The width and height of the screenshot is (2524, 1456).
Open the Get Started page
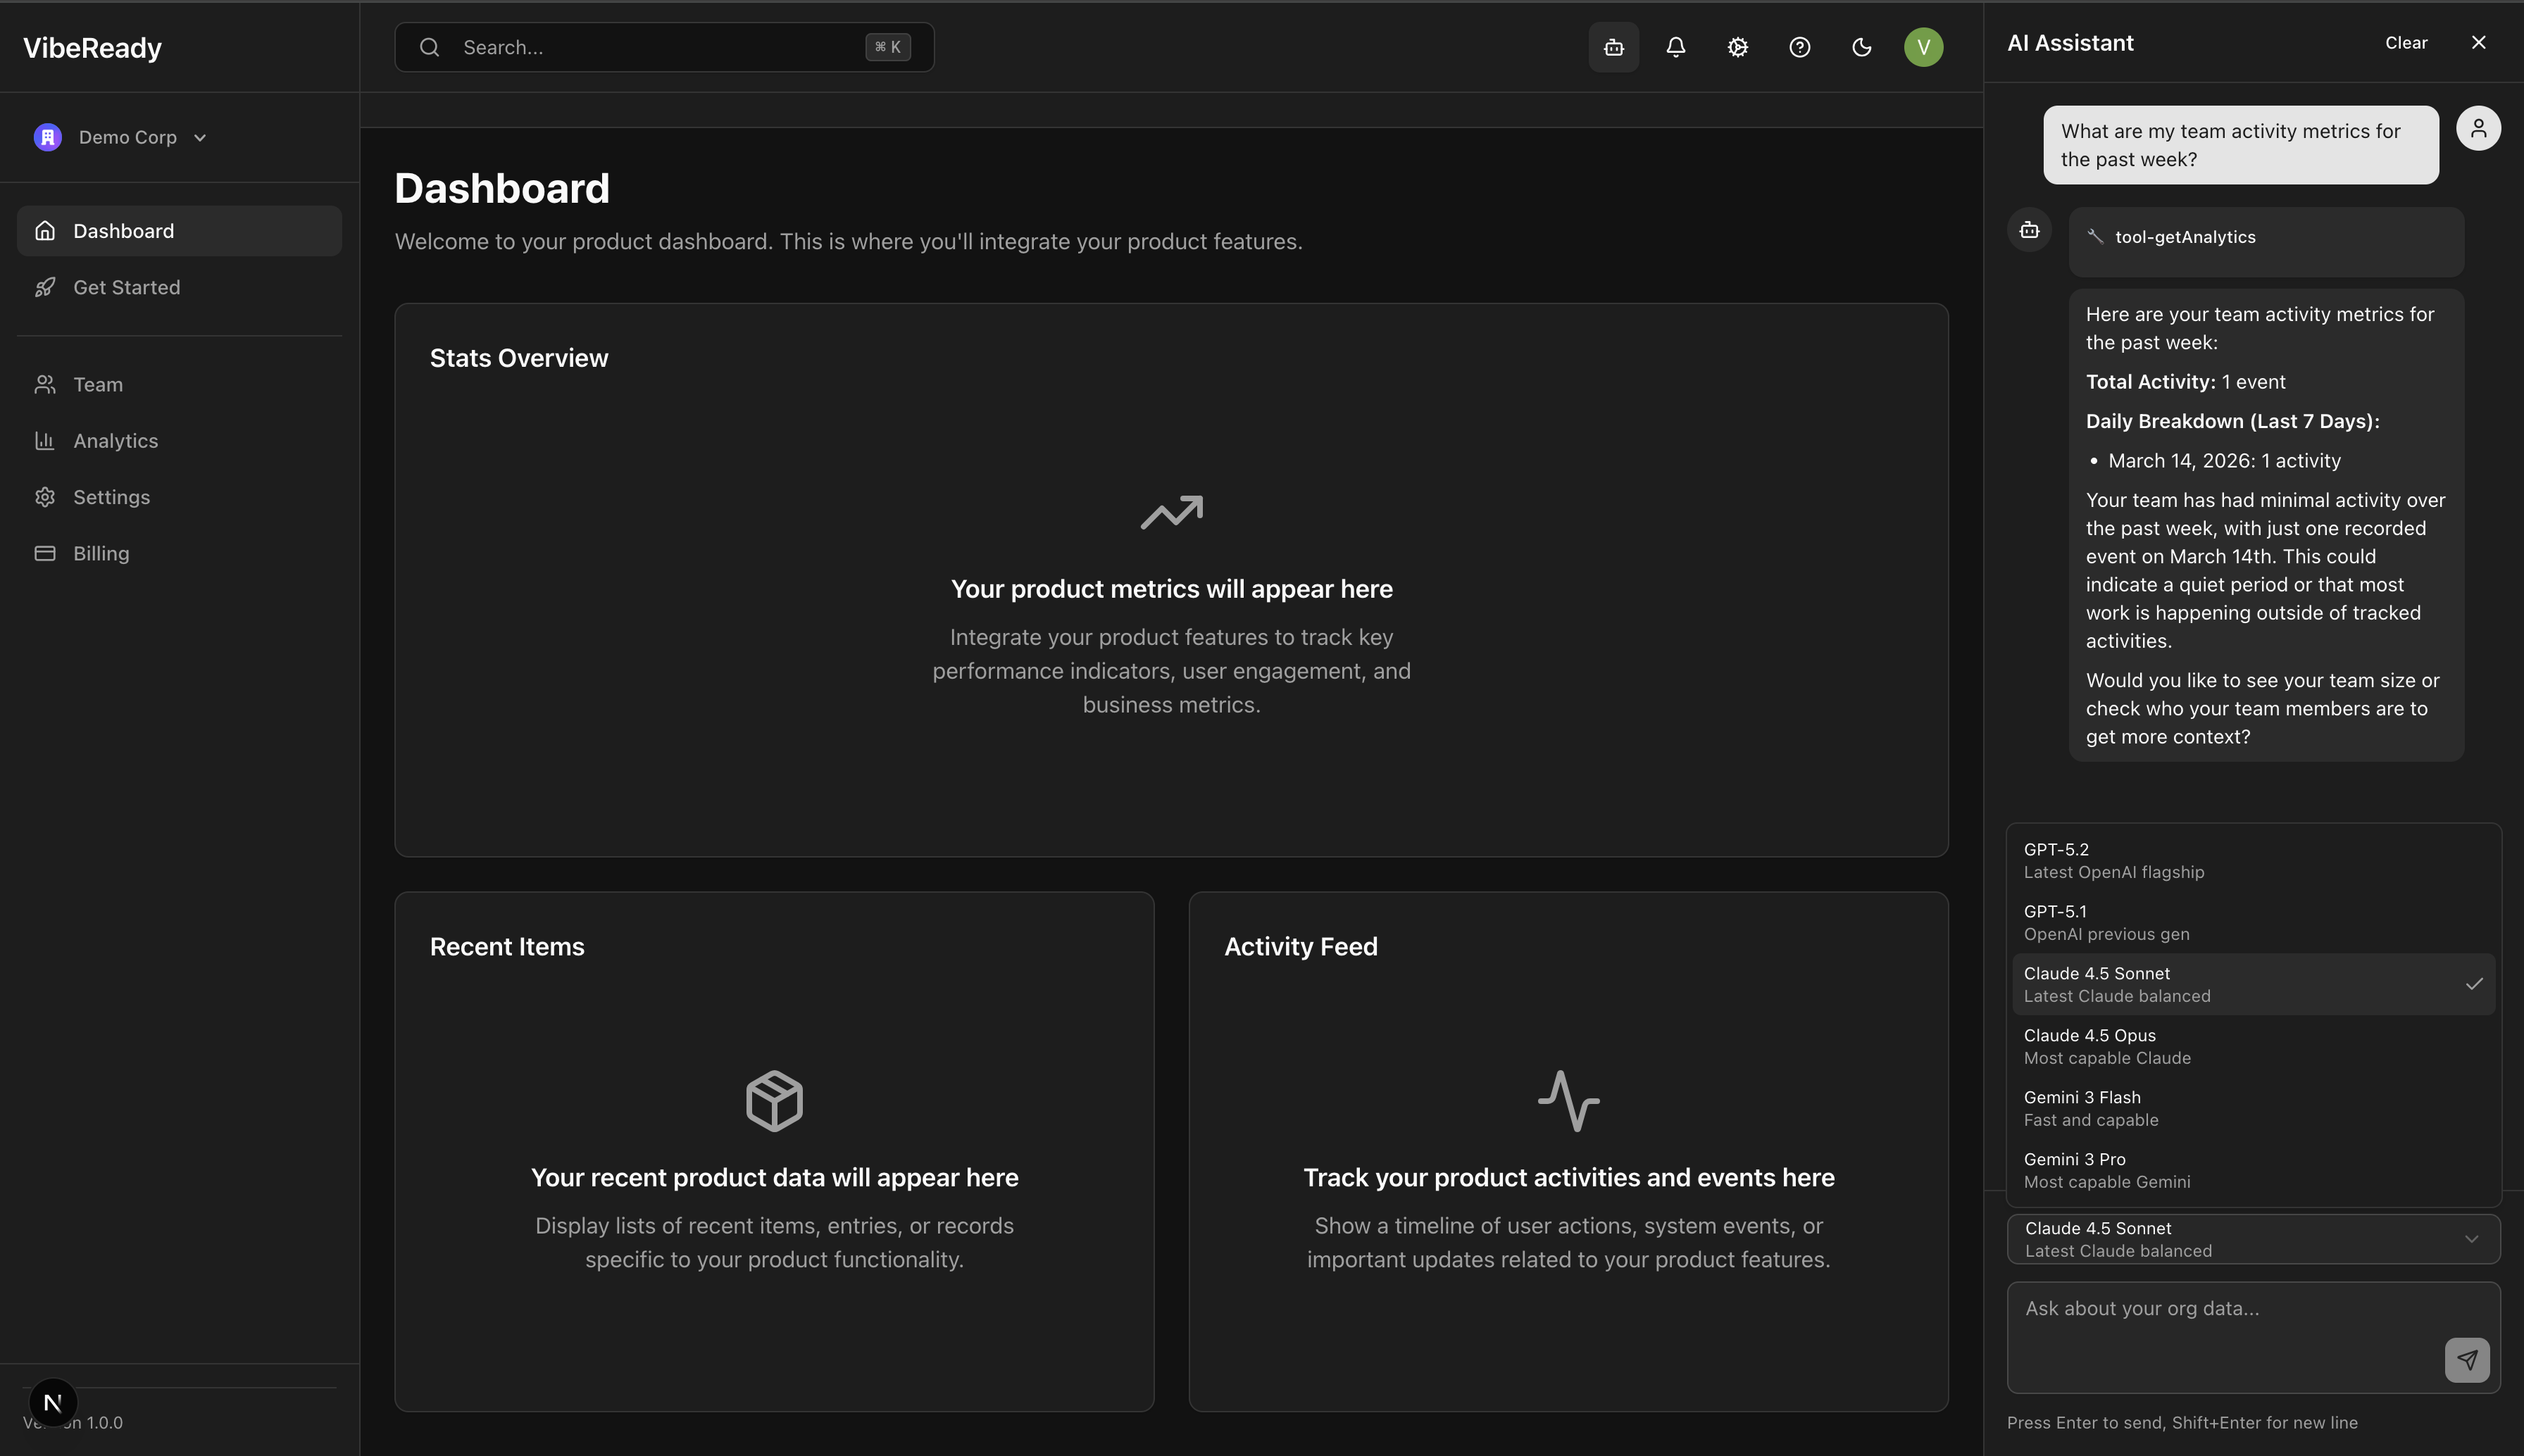pos(125,287)
